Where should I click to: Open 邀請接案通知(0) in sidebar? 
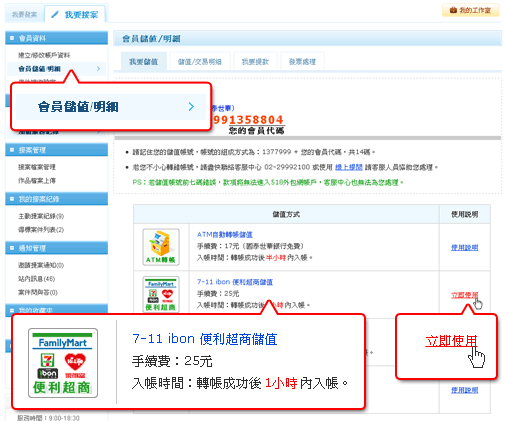tap(41, 265)
